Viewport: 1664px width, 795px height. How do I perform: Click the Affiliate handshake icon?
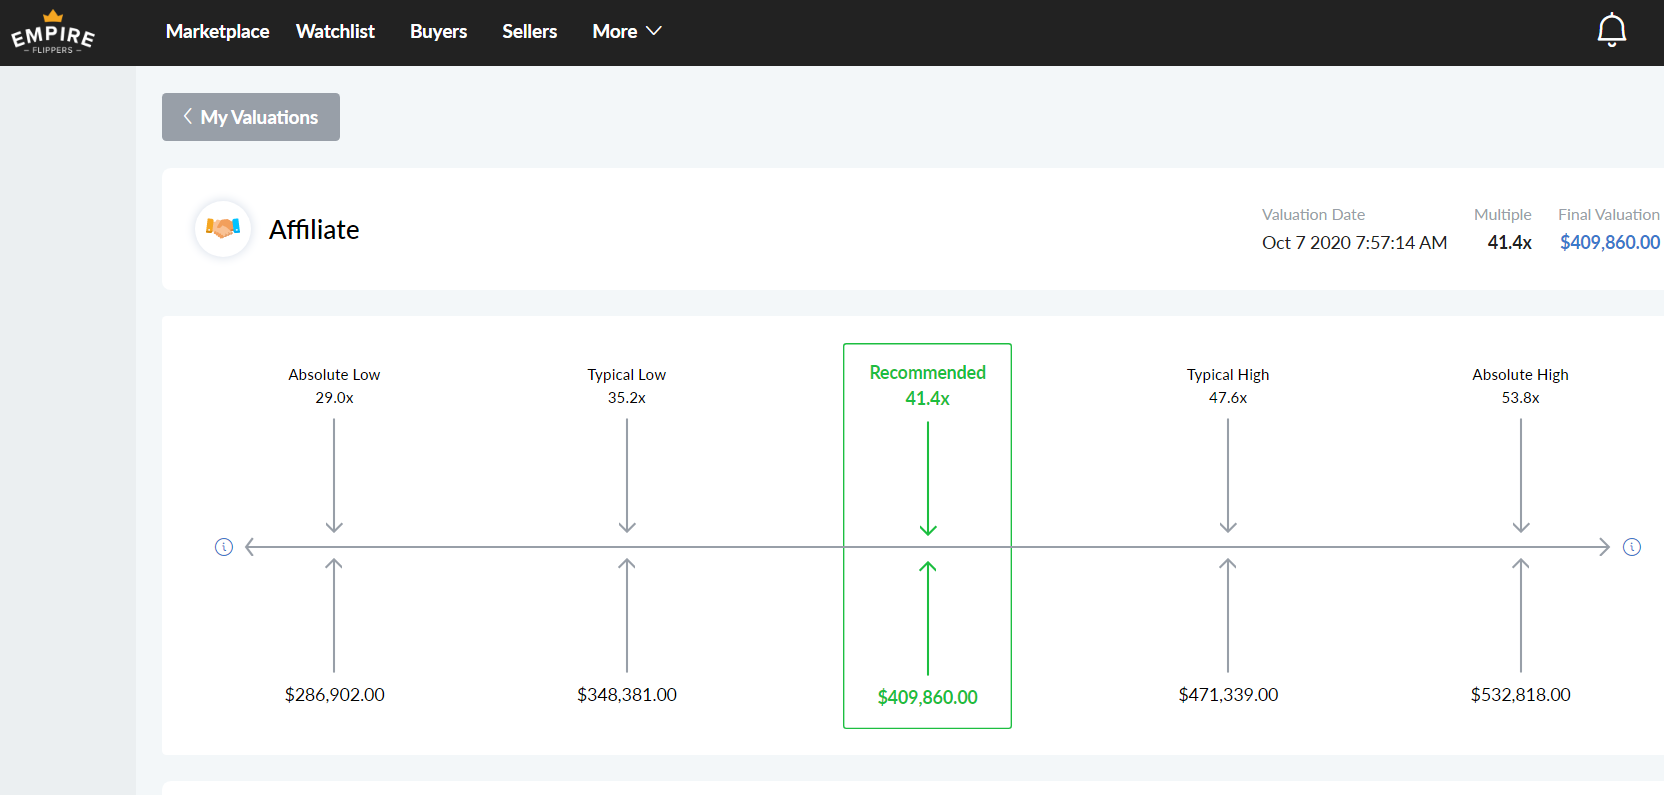223,229
